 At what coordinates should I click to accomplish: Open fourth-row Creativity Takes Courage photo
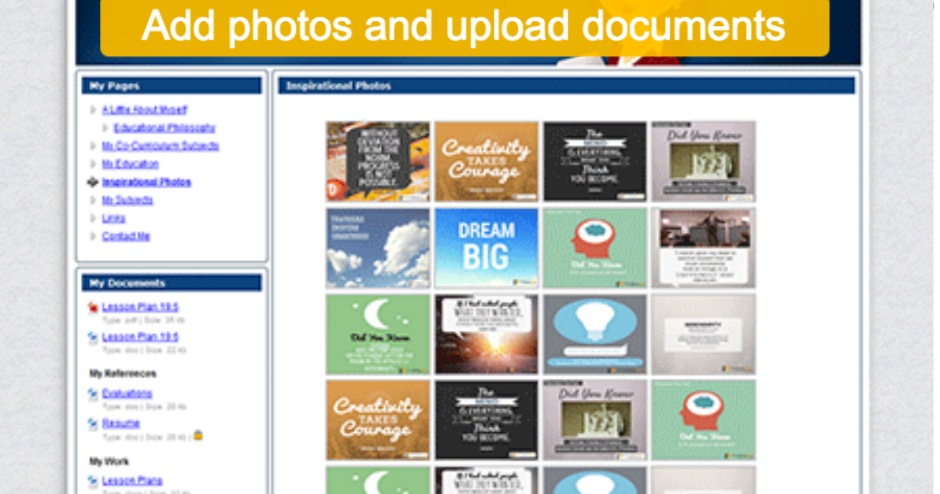click(x=378, y=420)
